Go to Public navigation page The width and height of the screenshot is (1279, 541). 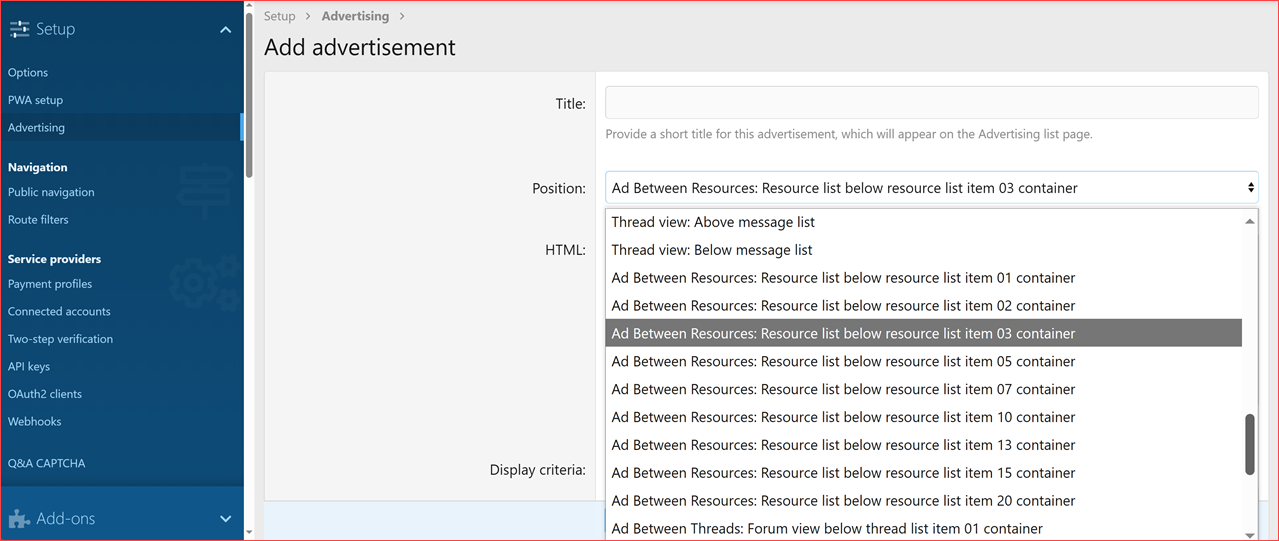(x=51, y=192)
